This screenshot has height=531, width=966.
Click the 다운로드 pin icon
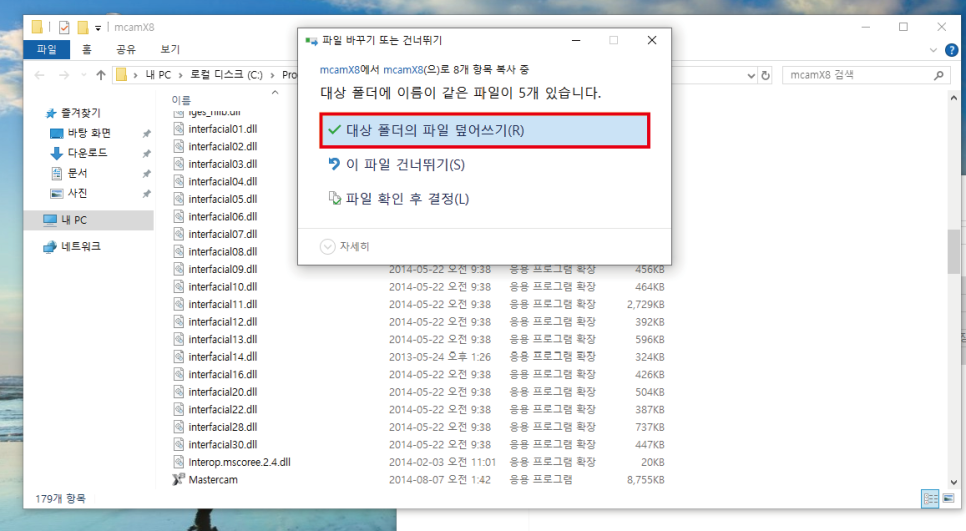[147, 153]
